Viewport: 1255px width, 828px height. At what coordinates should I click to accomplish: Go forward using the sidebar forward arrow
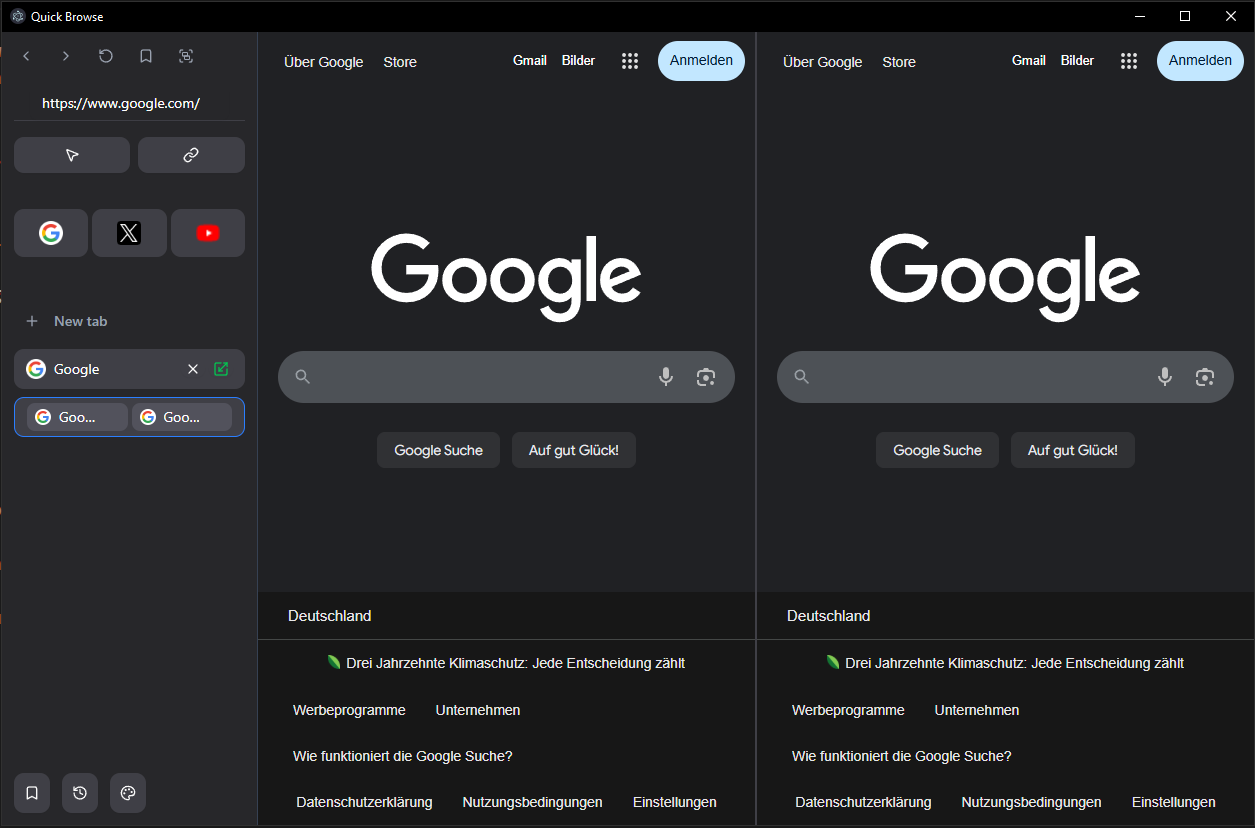tap(66, 56)
